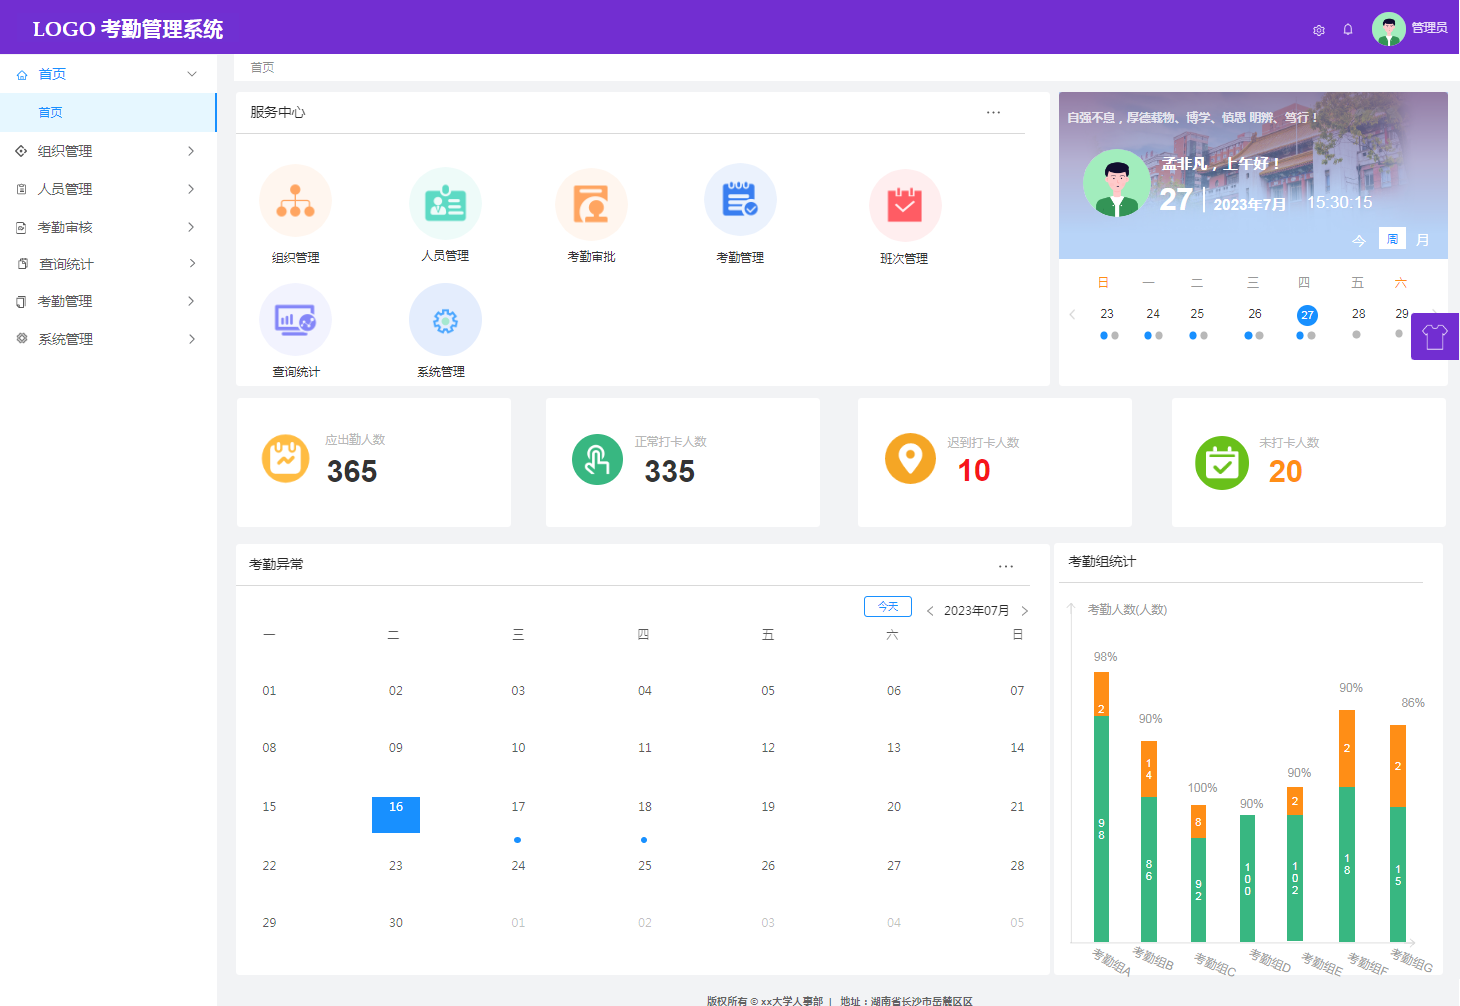The width and height of the screenshot is (1460, 1006).
Task: Click the 人员管理 ID card icon
Action: point(445,203)
